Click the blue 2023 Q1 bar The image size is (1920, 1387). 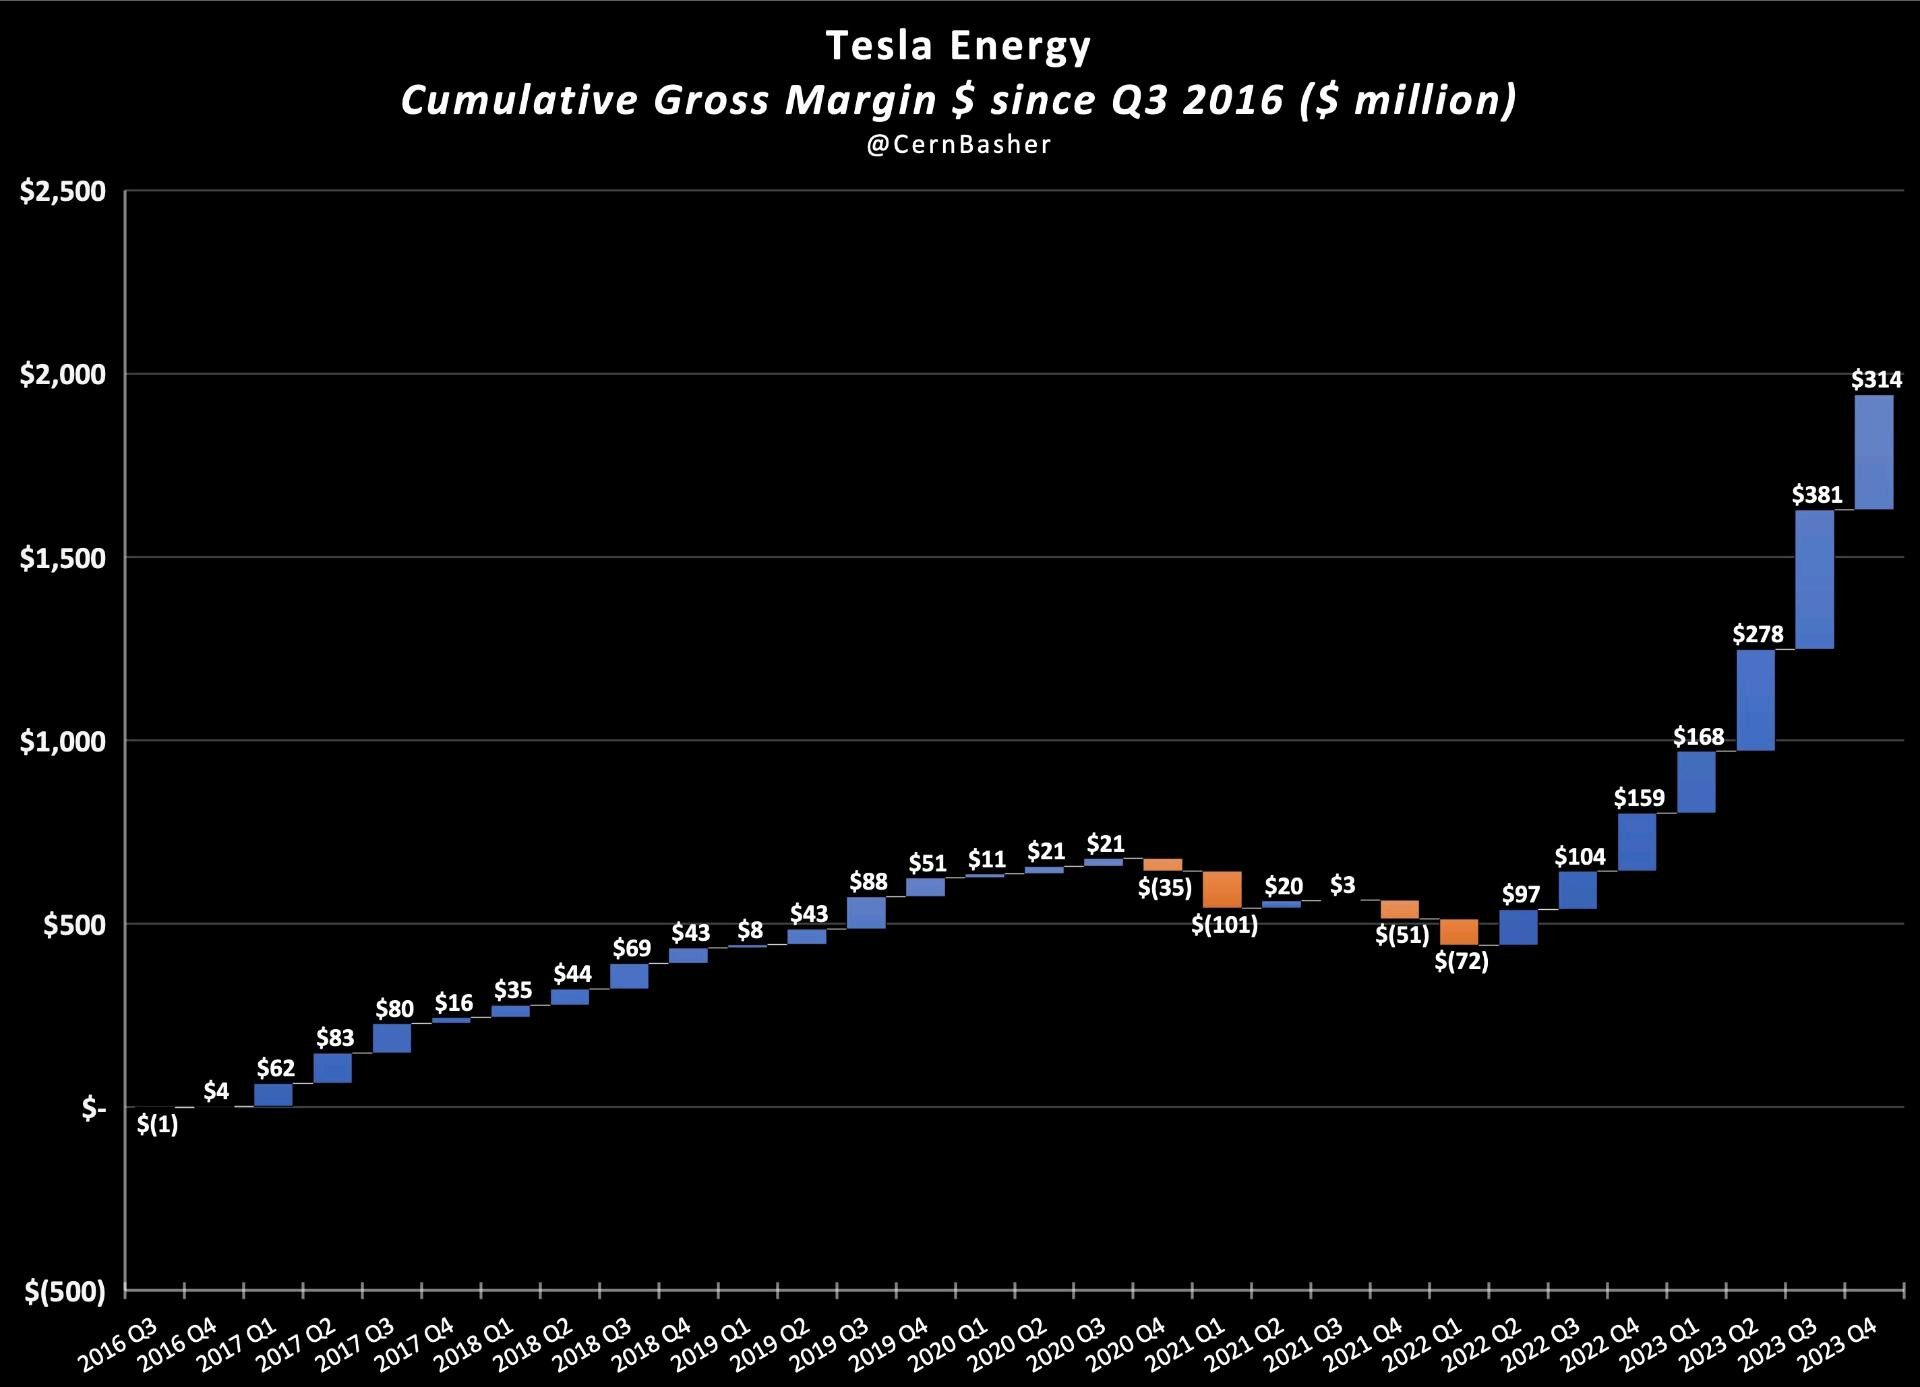pyautogui.click(x=1697, y=782)
